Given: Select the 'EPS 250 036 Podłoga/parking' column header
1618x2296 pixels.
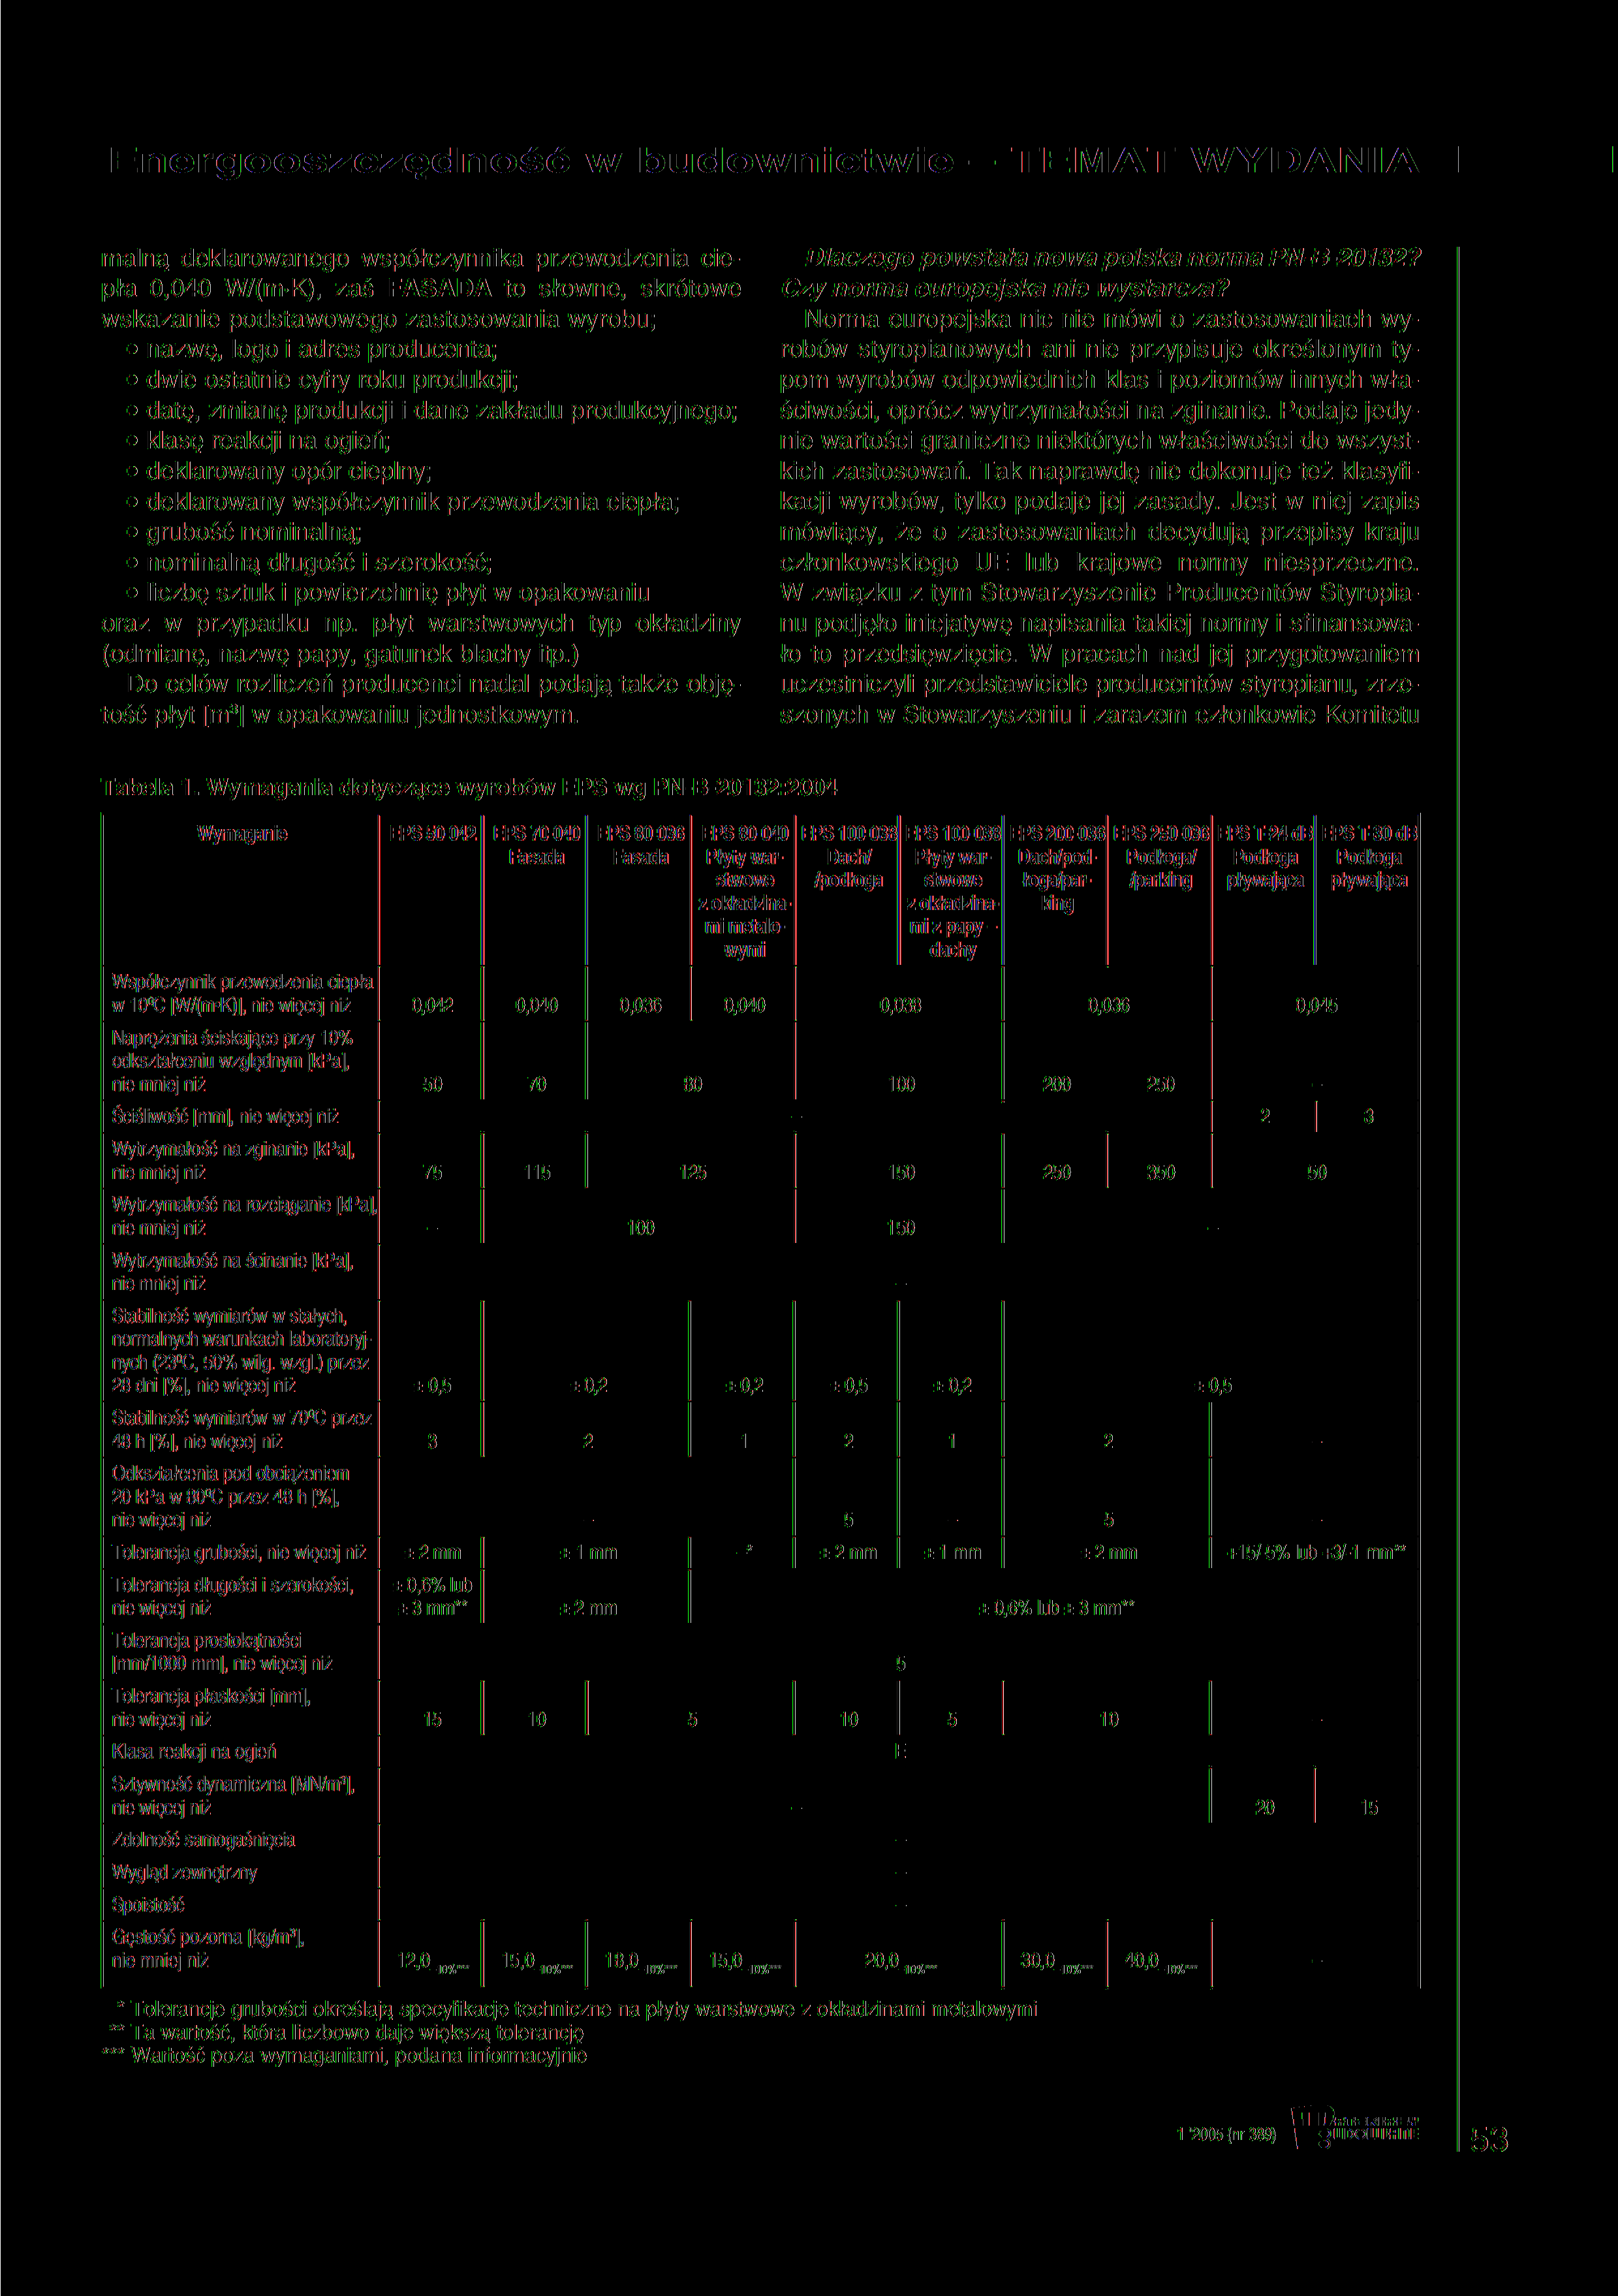Looking at the screenshot, I should (x=1160, y=857).
